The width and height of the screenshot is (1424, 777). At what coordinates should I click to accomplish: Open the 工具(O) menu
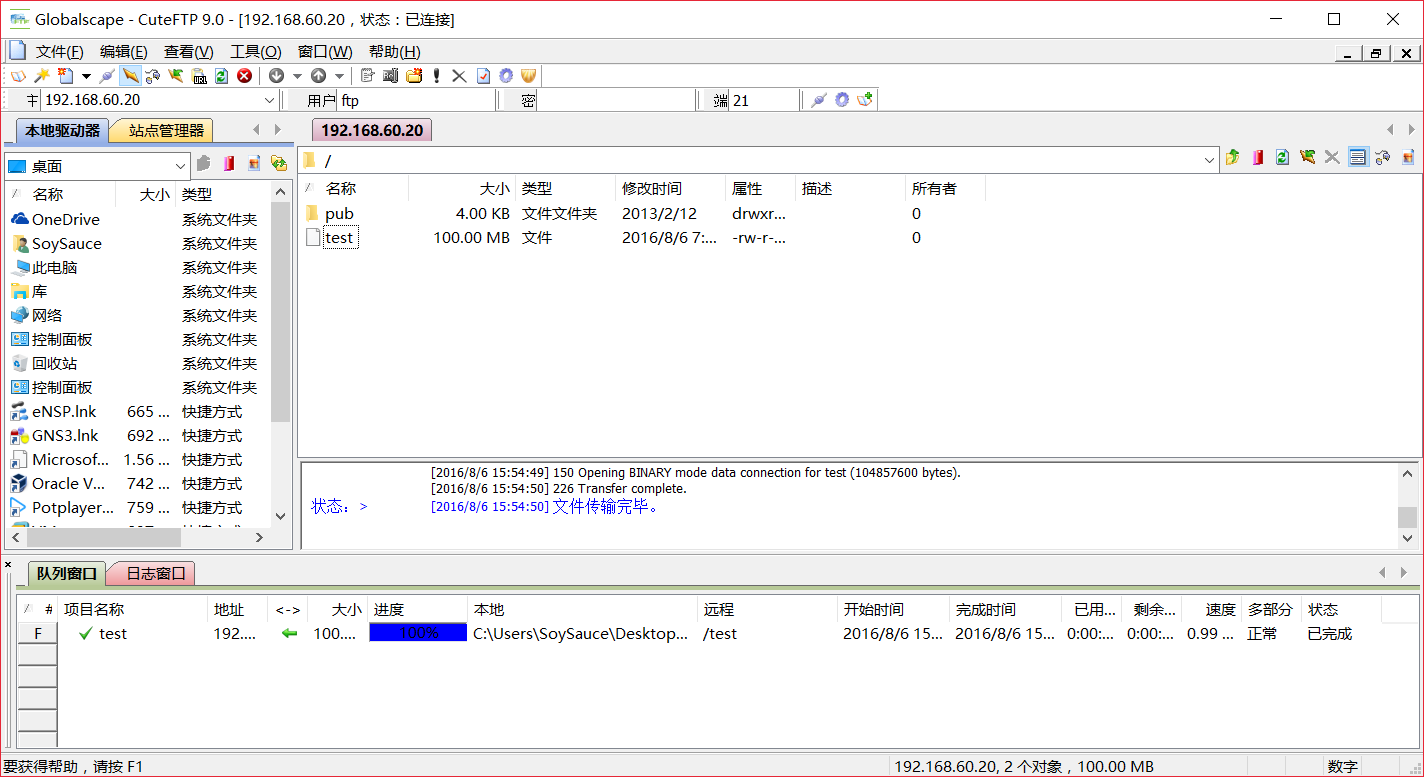[256, 52]
